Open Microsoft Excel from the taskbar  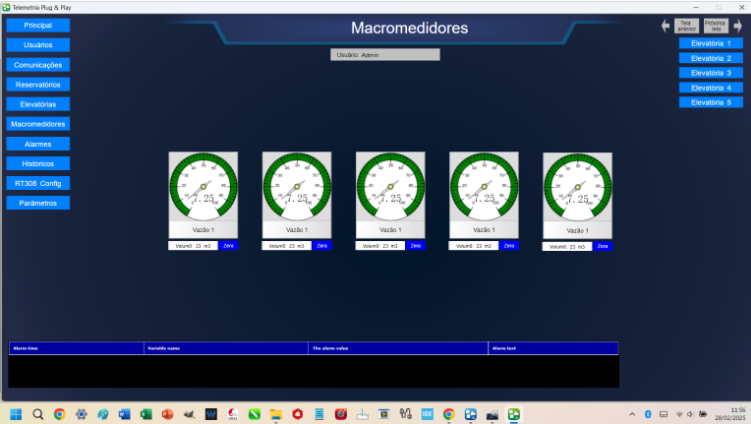coord(146,413)
